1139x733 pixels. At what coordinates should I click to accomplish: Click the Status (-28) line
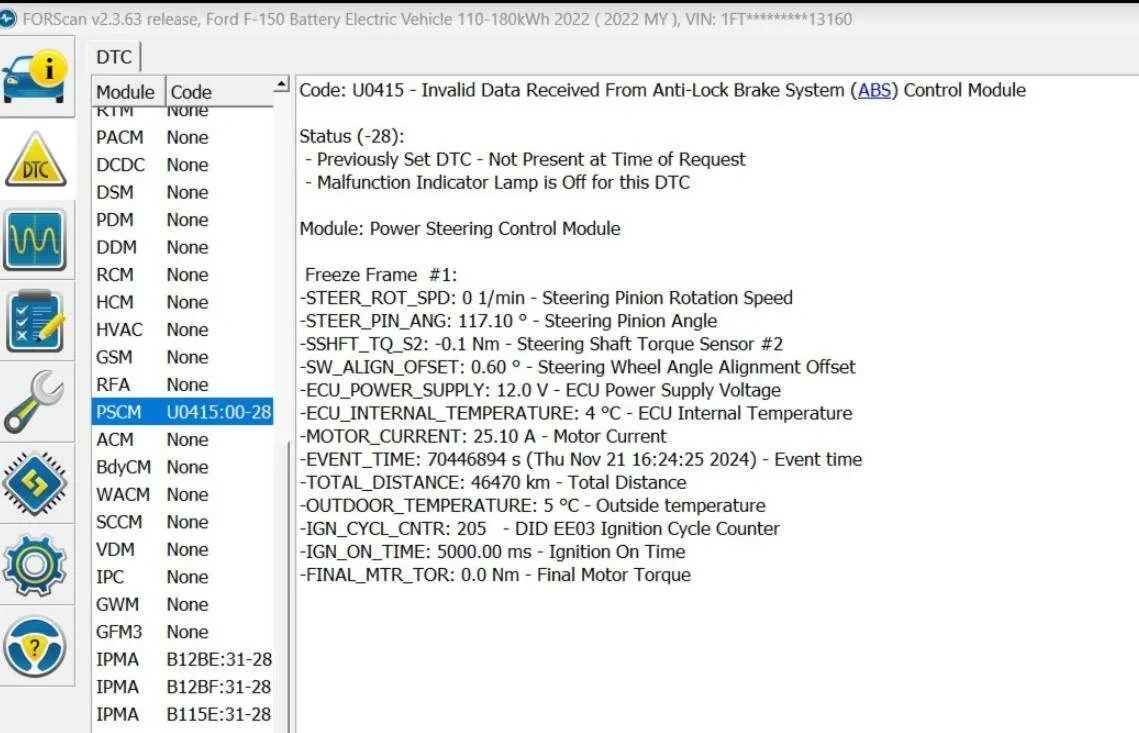coord(352,137)
